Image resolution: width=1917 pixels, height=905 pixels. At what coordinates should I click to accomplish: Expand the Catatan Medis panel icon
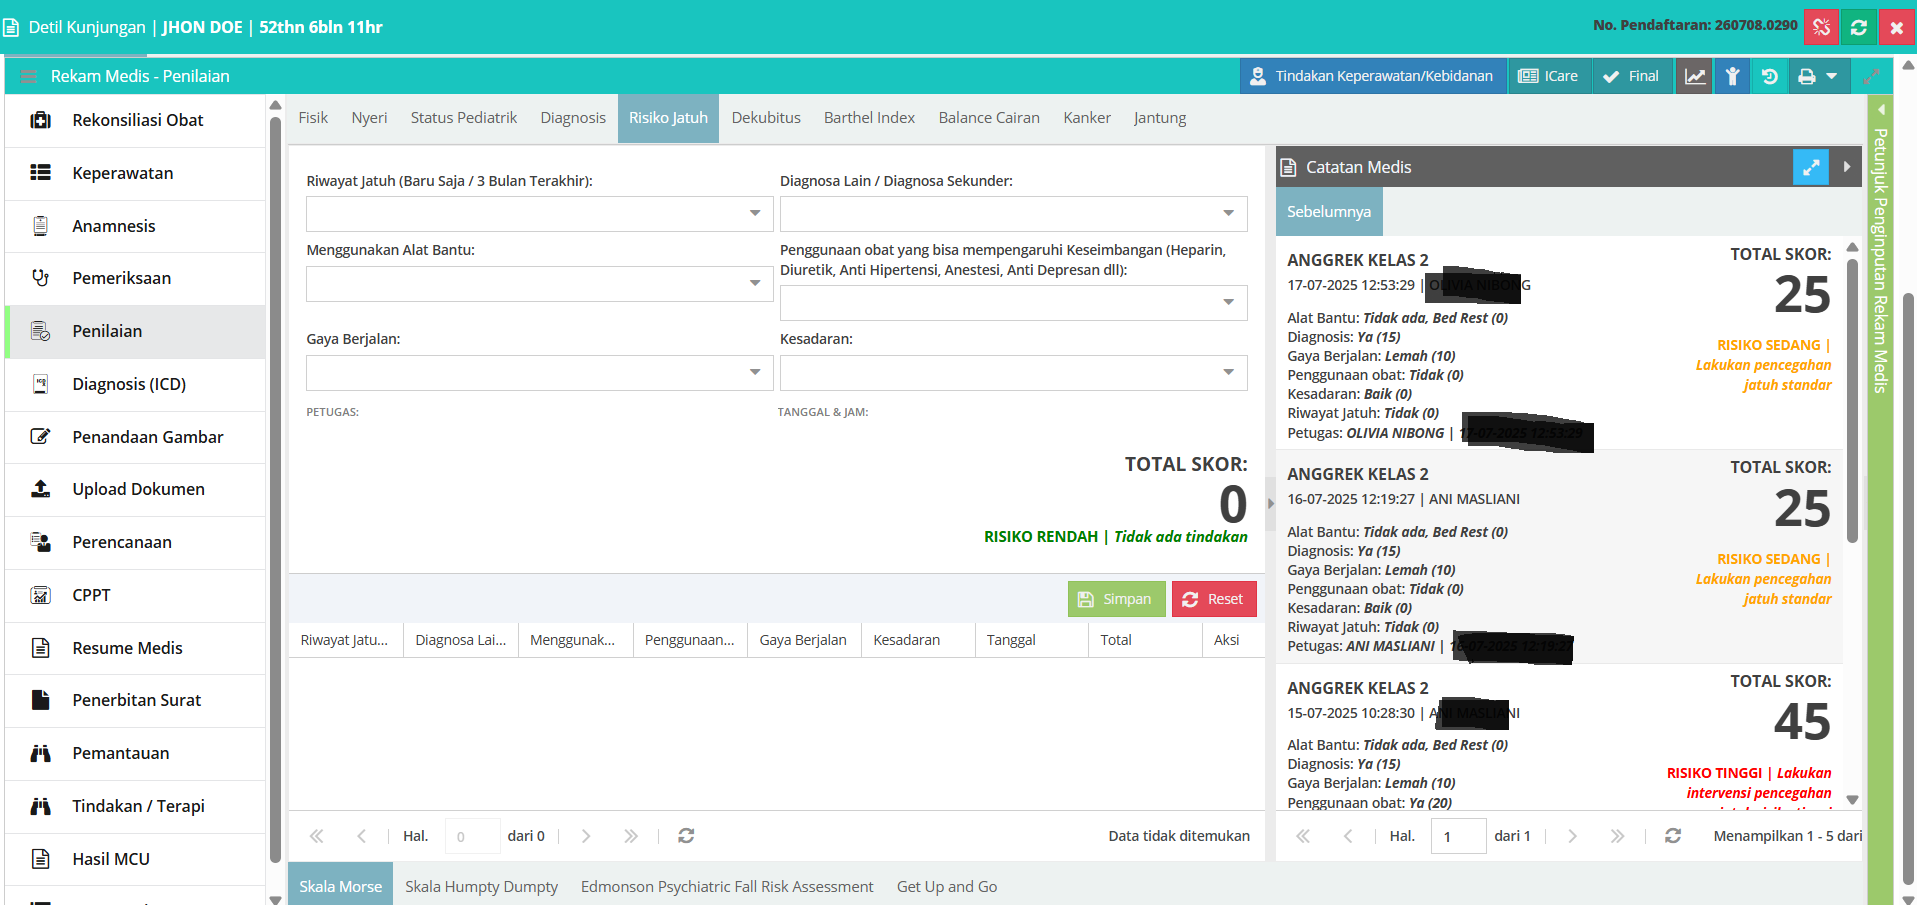(1811, 167)
